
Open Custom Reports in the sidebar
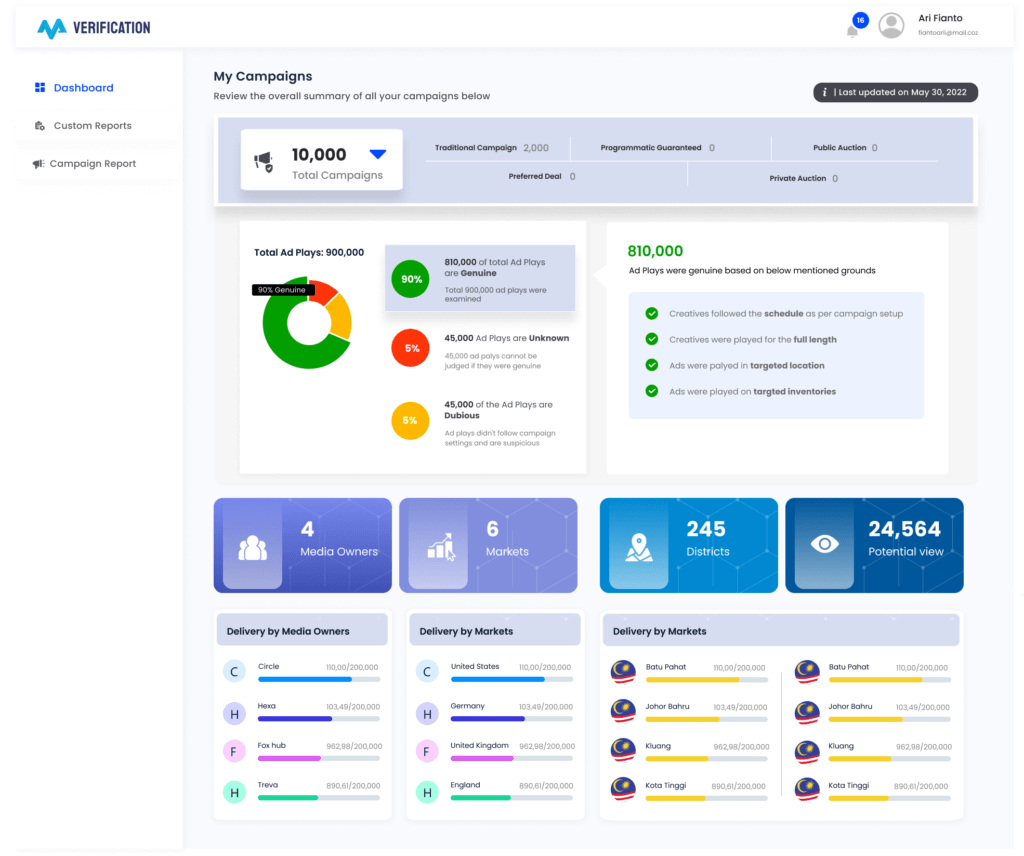pos(92,126)
